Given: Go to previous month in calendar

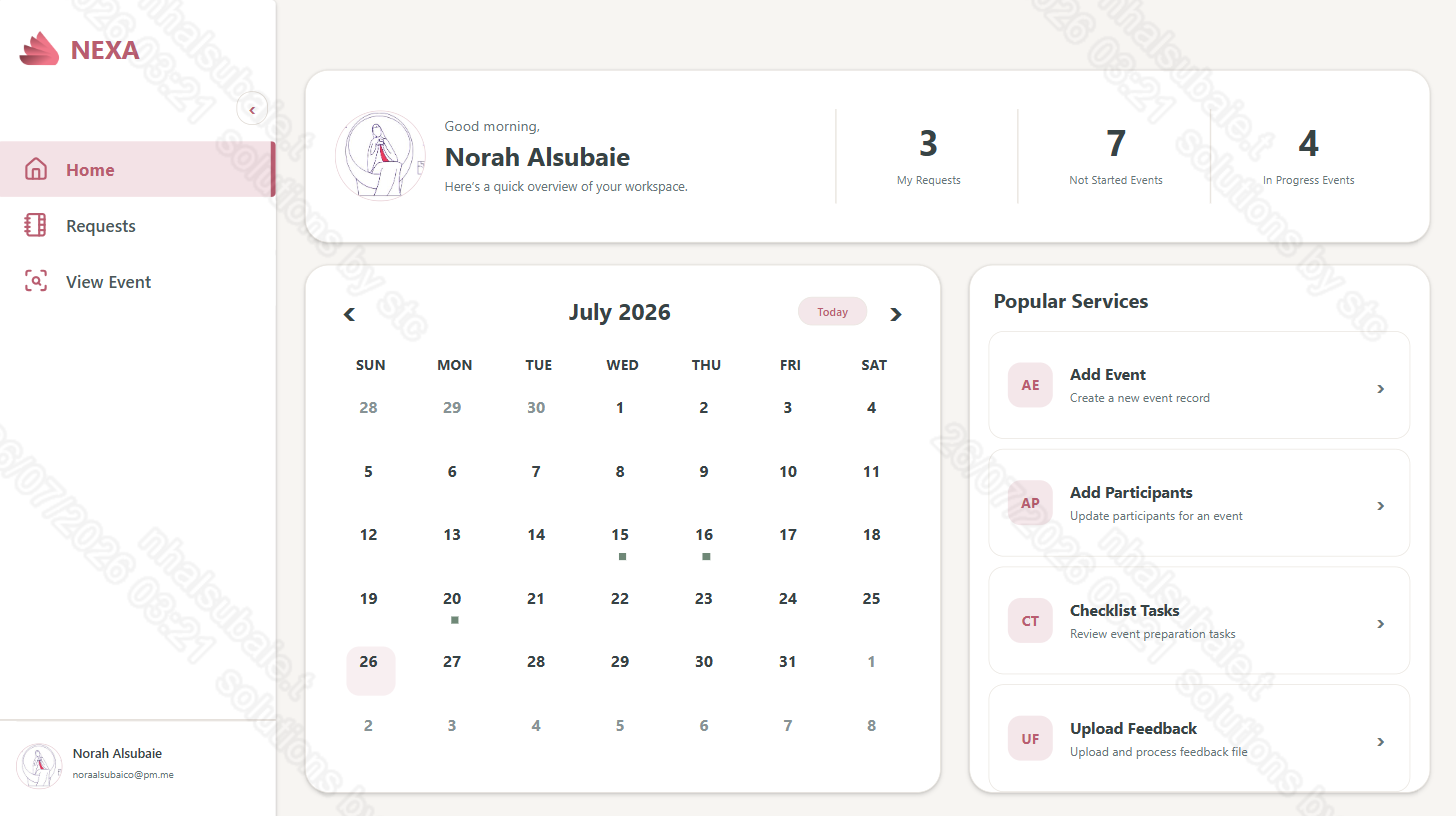Looking at the screenshot, I should pos(349,314).
